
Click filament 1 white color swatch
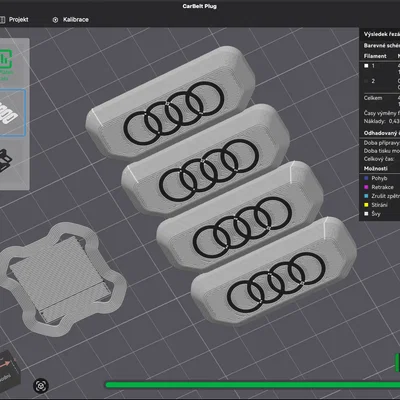(x=366, y=66)
